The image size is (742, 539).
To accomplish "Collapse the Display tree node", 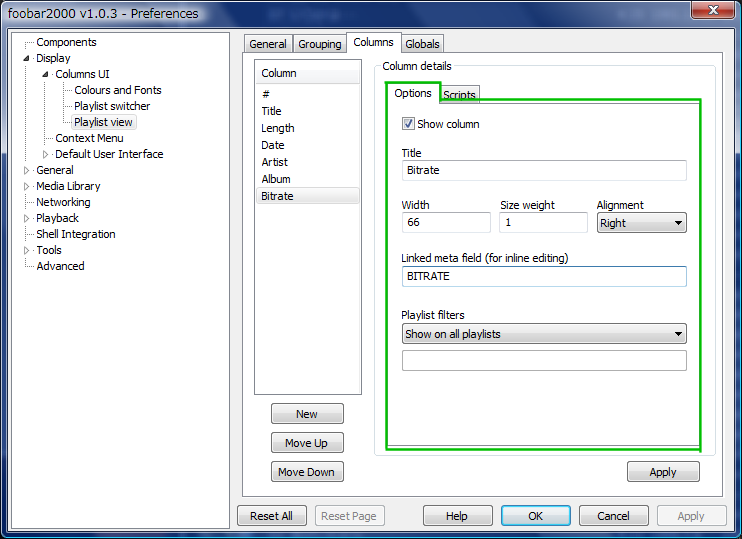I will tap(26, 58).
